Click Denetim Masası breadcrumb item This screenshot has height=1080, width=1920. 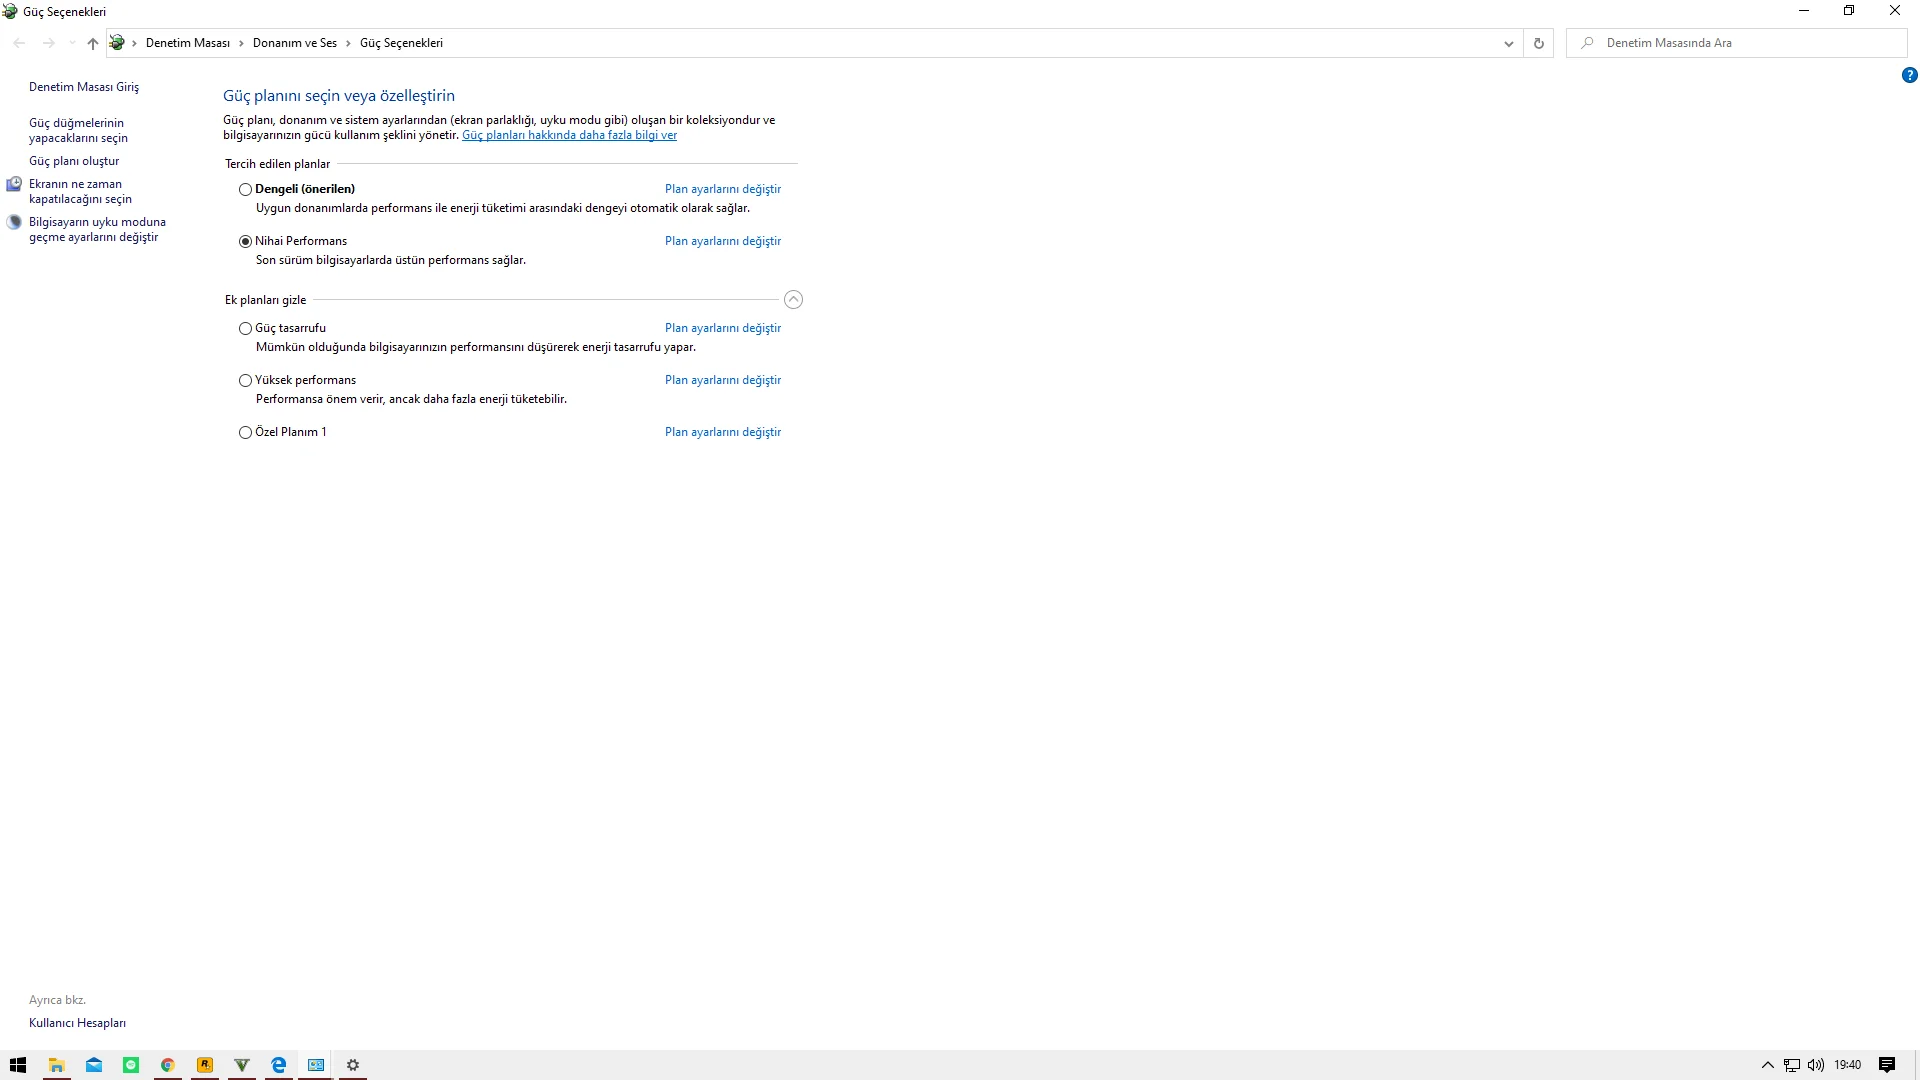click(x=187, y=43)
